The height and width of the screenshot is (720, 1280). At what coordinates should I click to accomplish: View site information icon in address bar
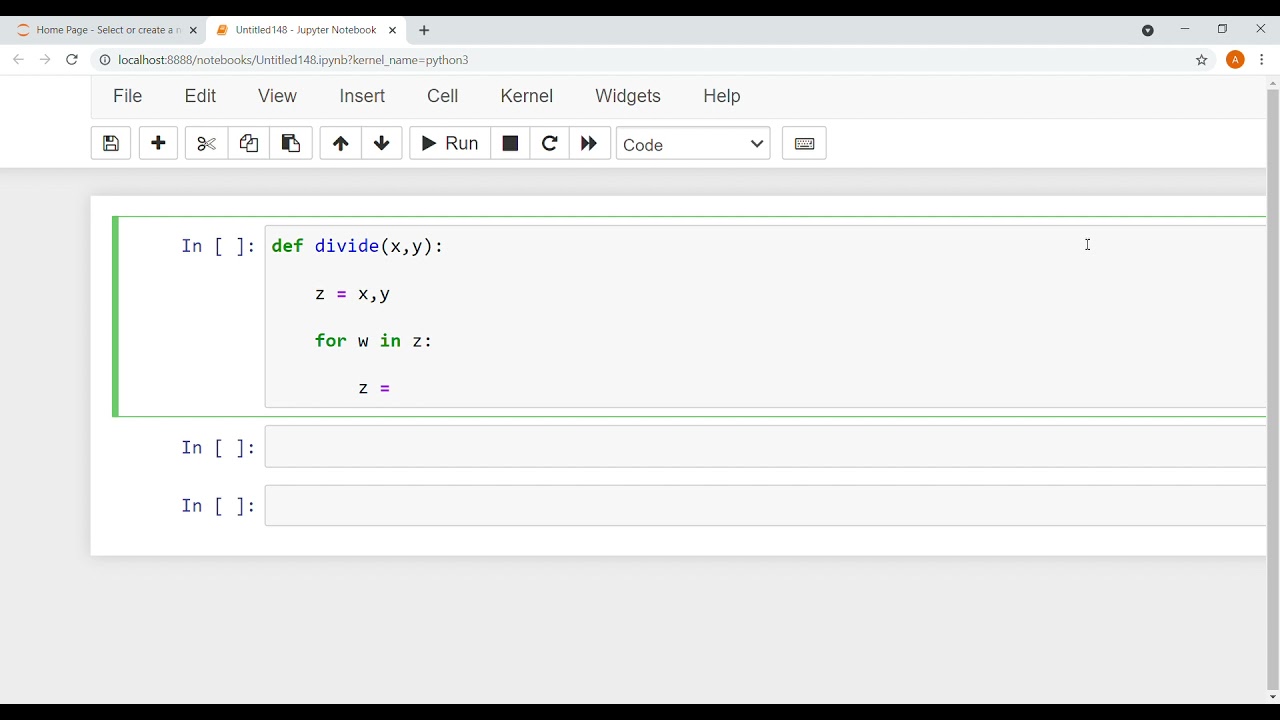tap(104, 60)
